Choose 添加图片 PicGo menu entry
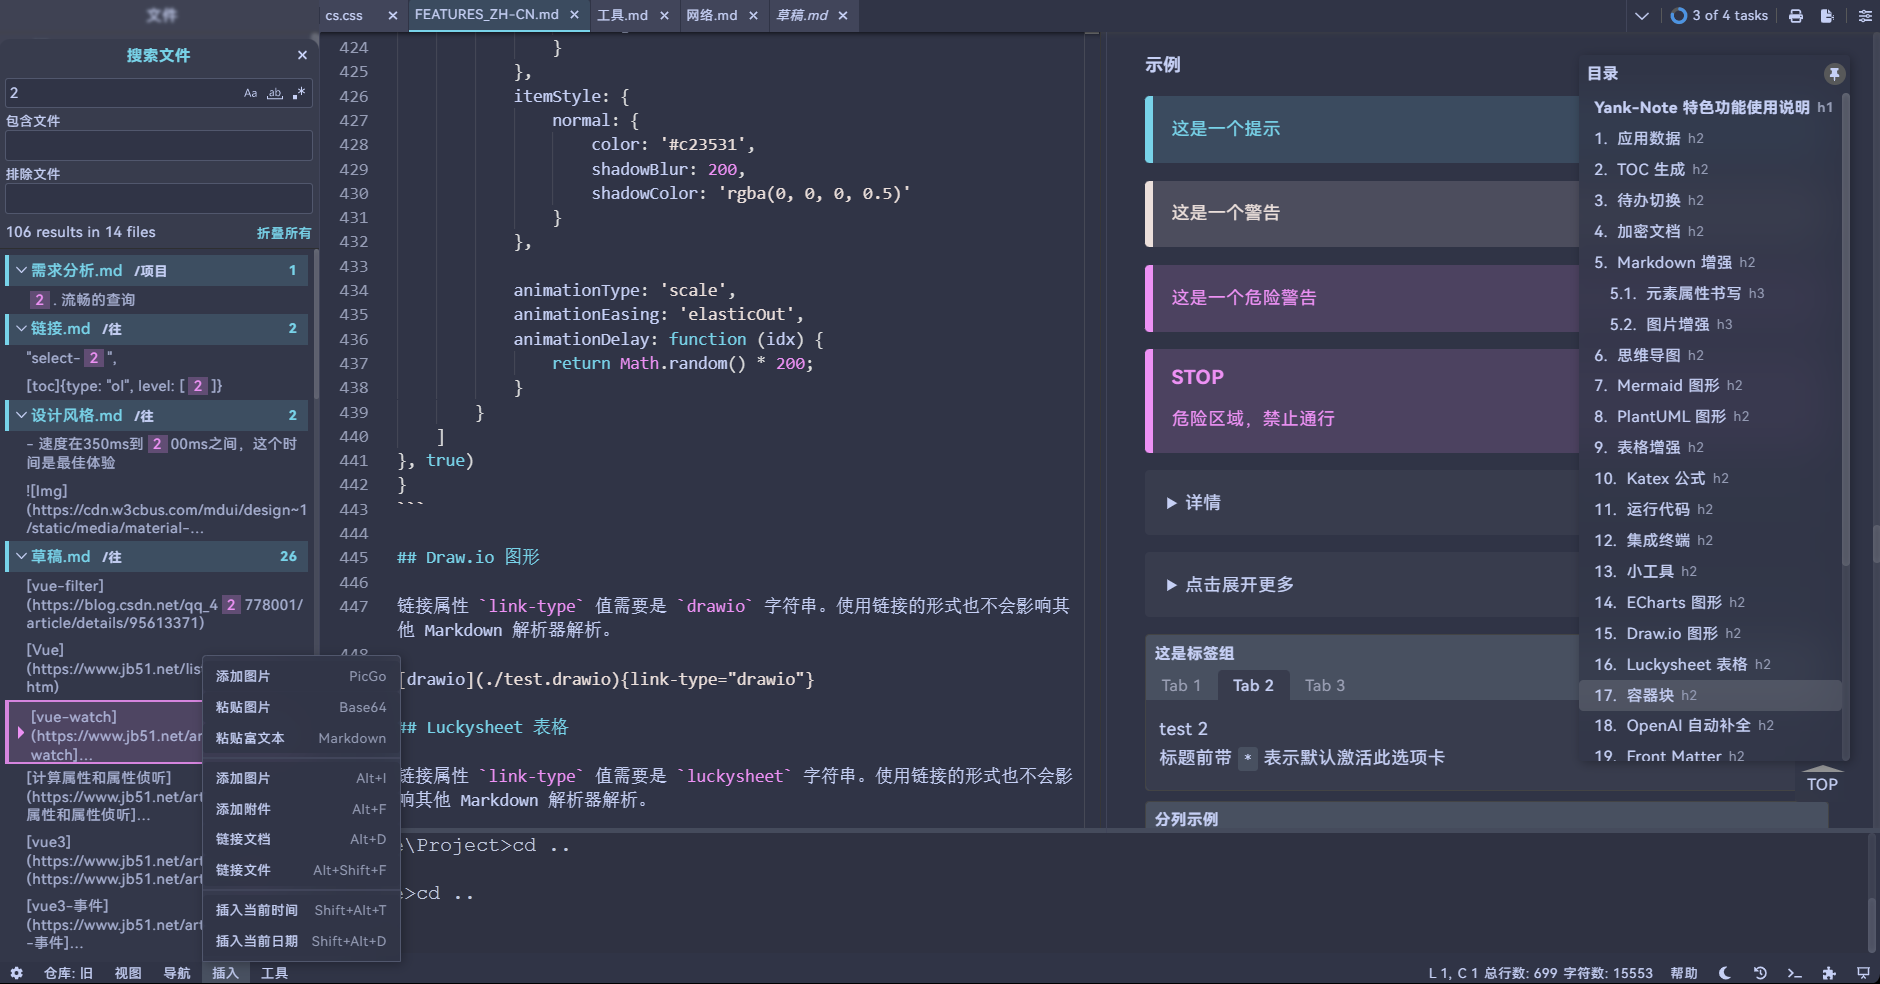 [x=301, y=677]
